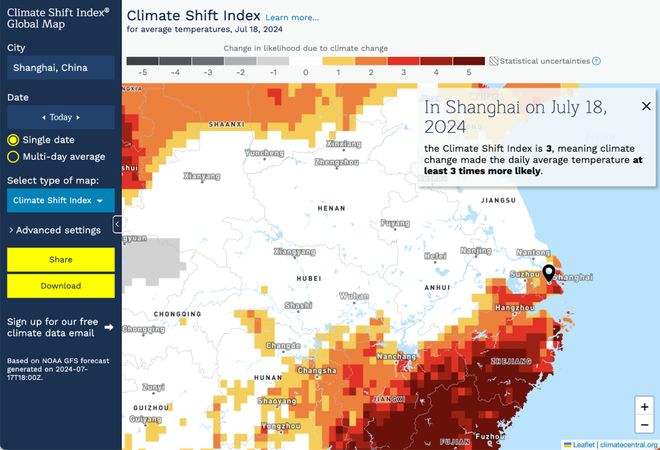Viewport: 660px width, 450px height.
Task: Open statistical uncertainties help question icon
Action: pyautogui.click(x=596, y=61)
